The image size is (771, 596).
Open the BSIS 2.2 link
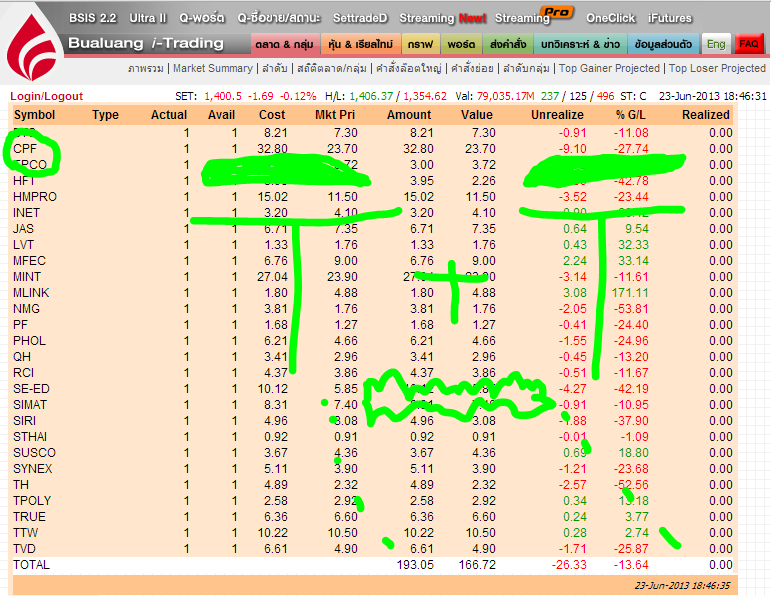[x=92, y=18]
